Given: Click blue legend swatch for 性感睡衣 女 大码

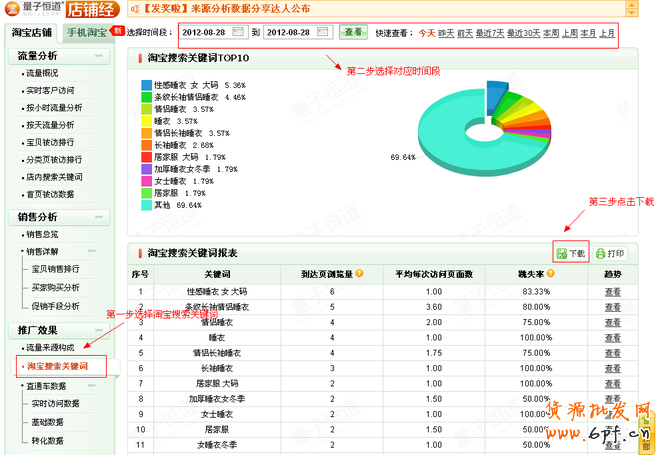Looking at the screenshot, I should [x=146, y=85].
